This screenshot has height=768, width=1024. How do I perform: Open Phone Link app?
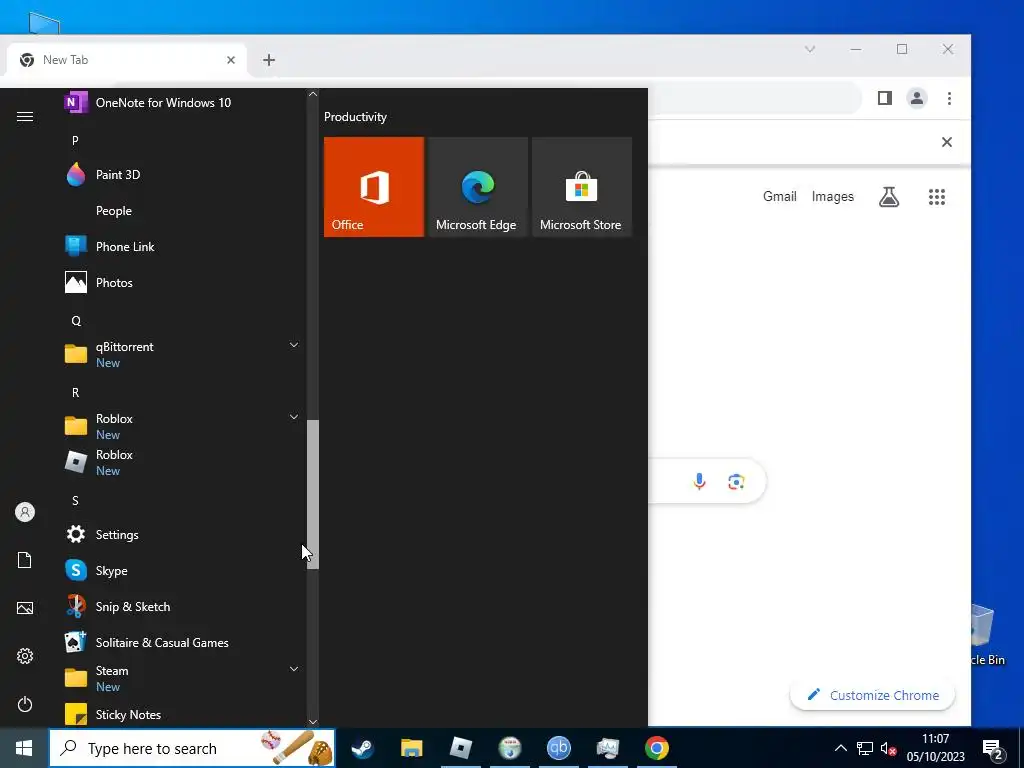click(x=180, y=247)
